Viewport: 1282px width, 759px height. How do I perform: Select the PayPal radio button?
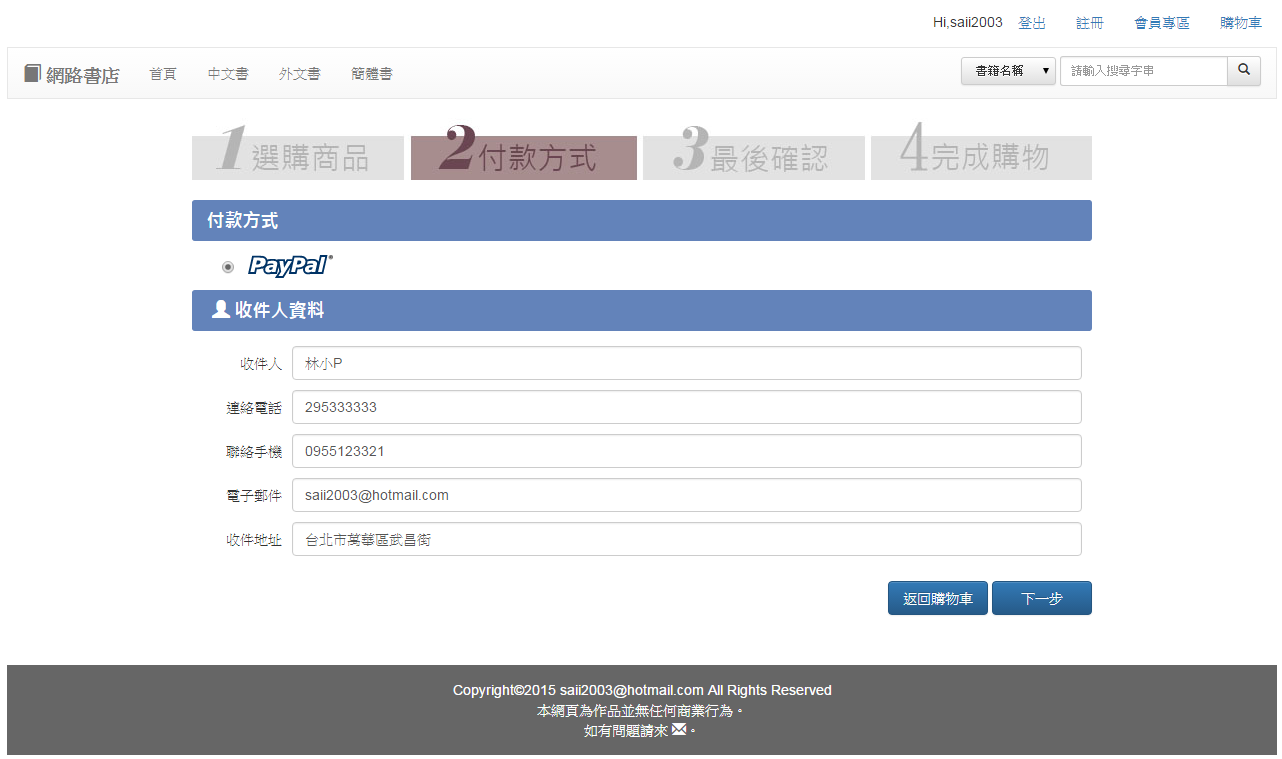tap(228, 267)
